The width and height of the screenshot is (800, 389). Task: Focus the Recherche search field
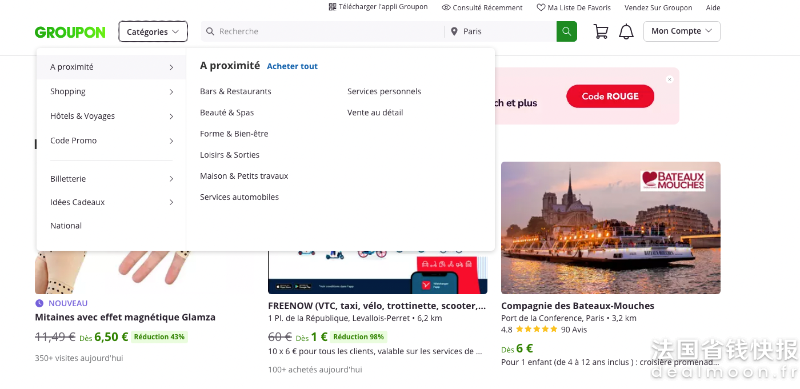[322, 32]
